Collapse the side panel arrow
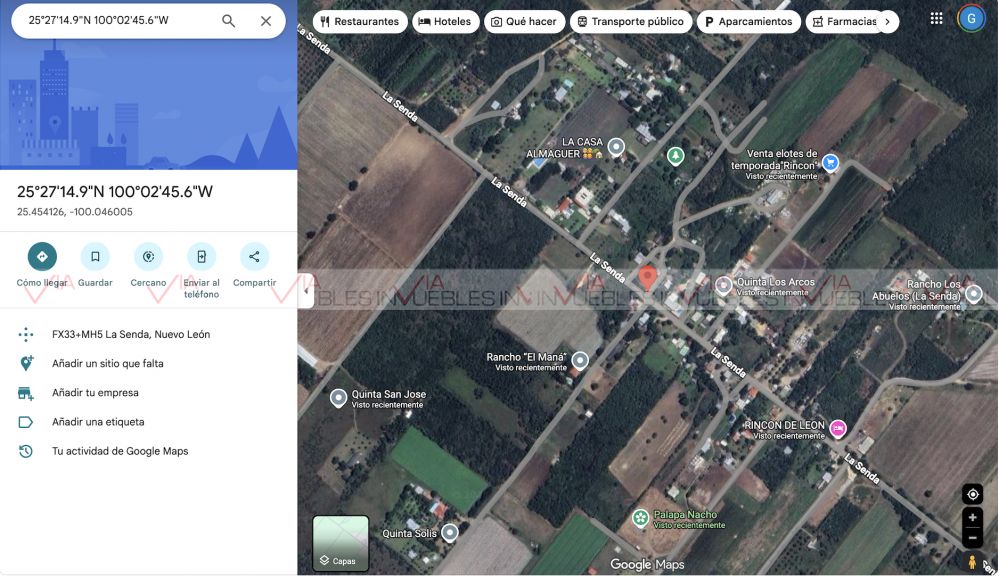The width and height of the screenshot is (999, 578). [306, 291]
